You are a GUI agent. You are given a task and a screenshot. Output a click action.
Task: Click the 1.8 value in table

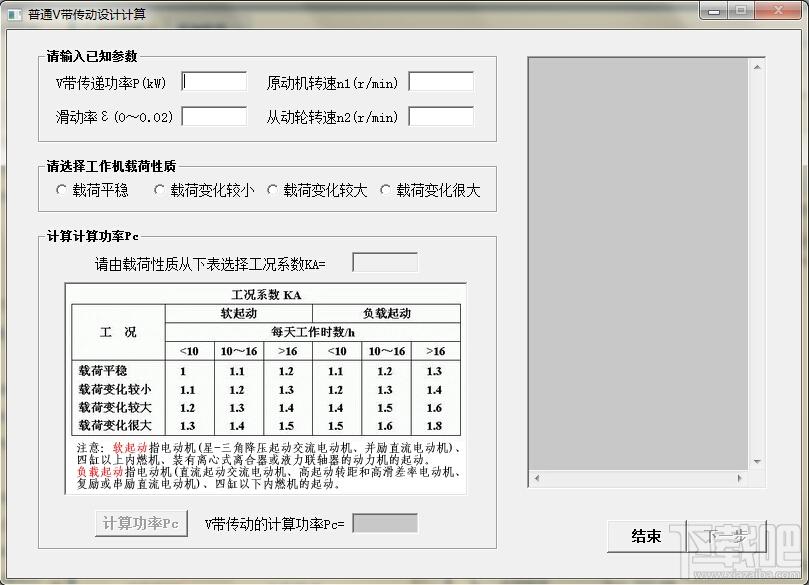pos(434,426)
